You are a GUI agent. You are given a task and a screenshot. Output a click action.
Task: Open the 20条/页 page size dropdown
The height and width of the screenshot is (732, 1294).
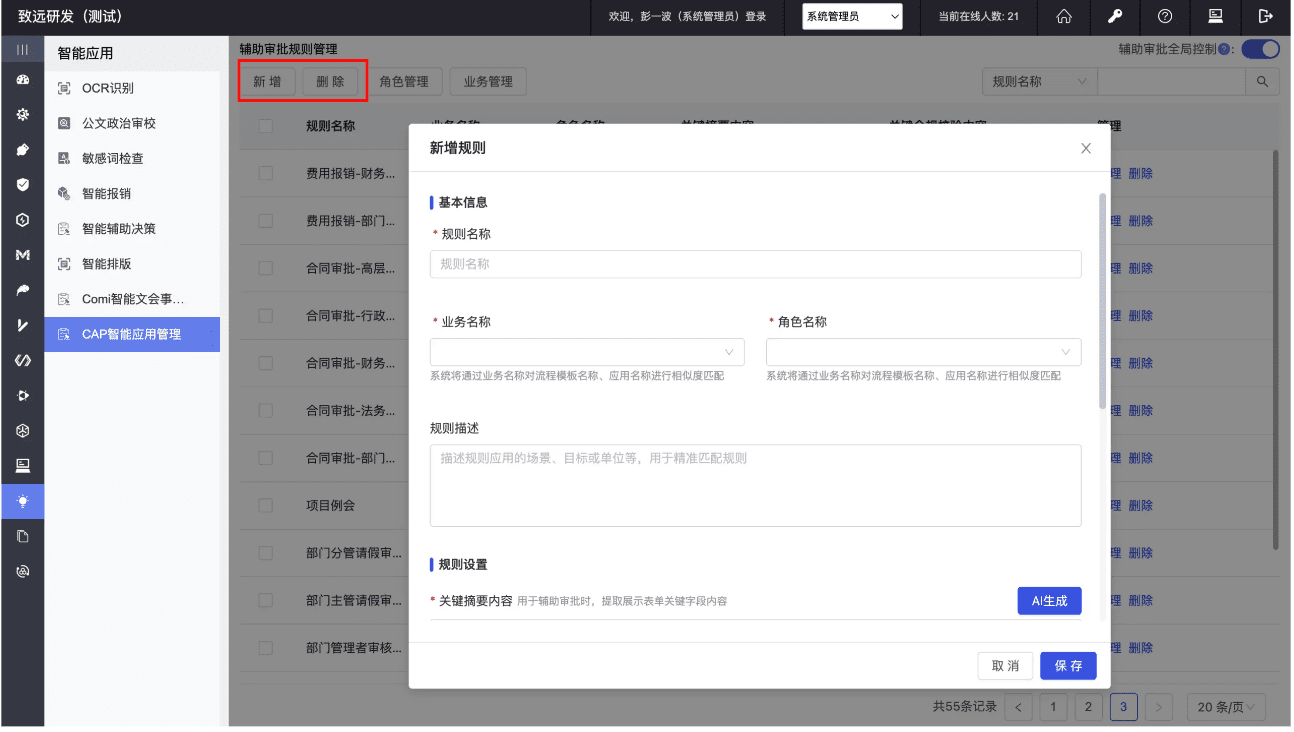[1226, 707]
